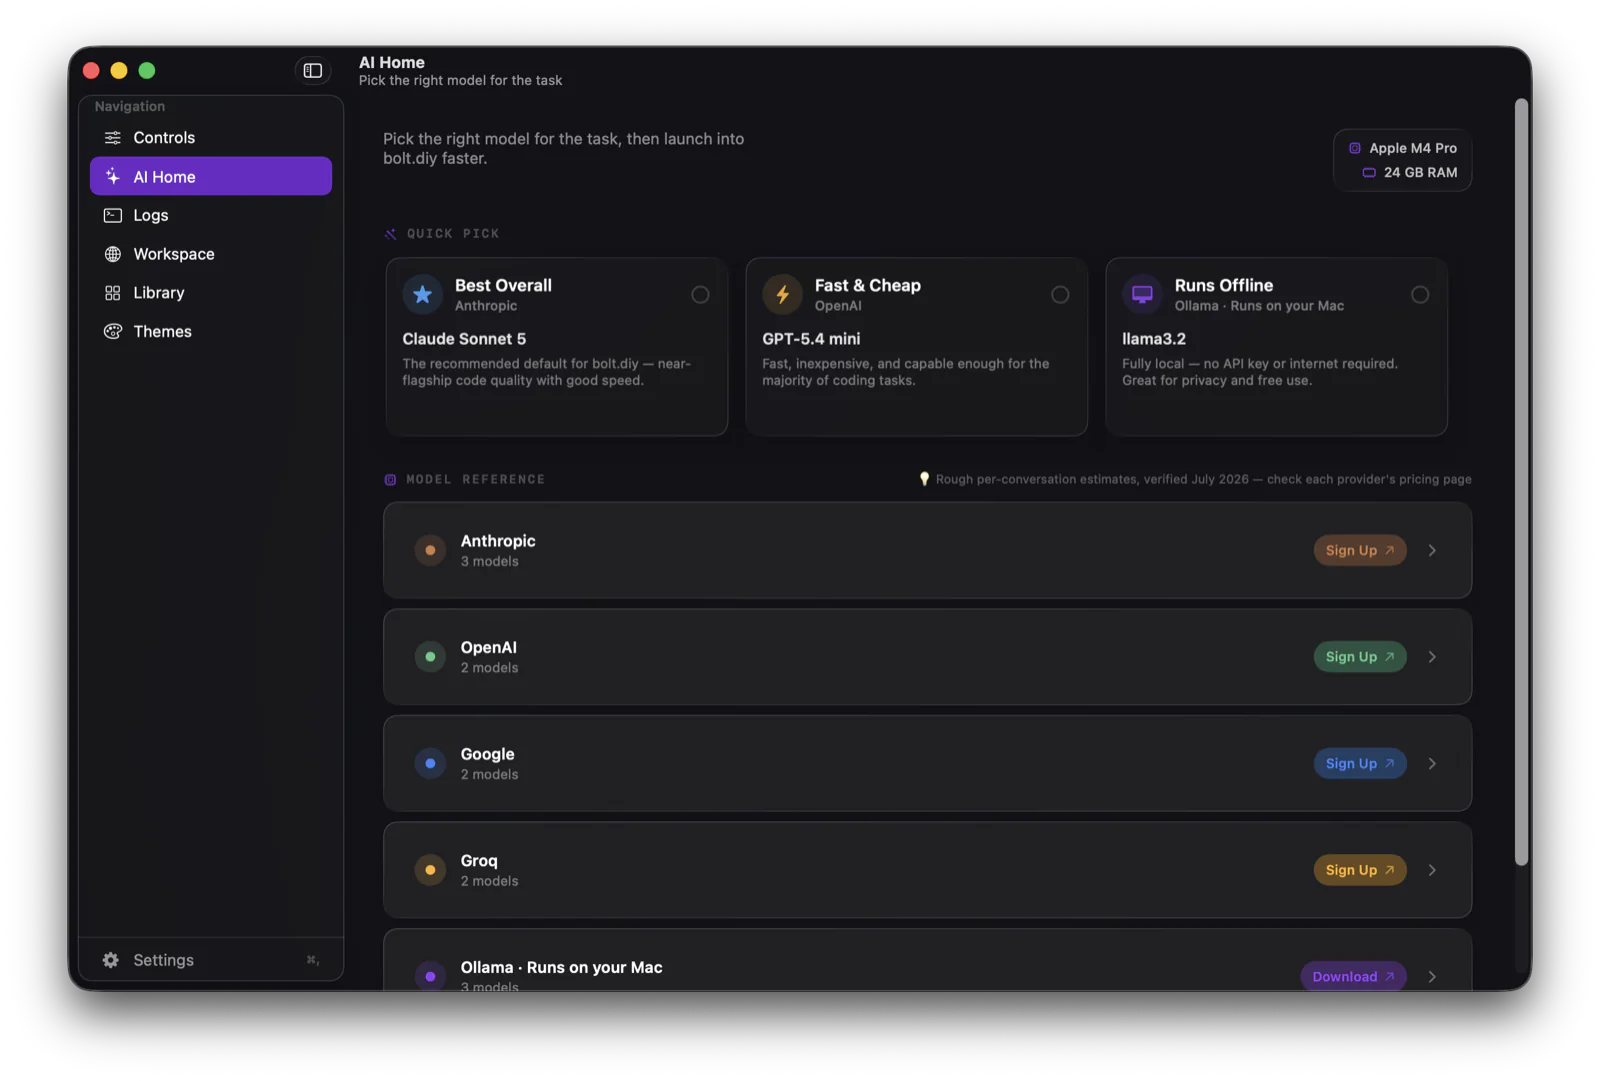The height and width of the screenshot is (1081, 1600).
Task: Click Sign Up for Anthropic
Action: pos(1360,550)
